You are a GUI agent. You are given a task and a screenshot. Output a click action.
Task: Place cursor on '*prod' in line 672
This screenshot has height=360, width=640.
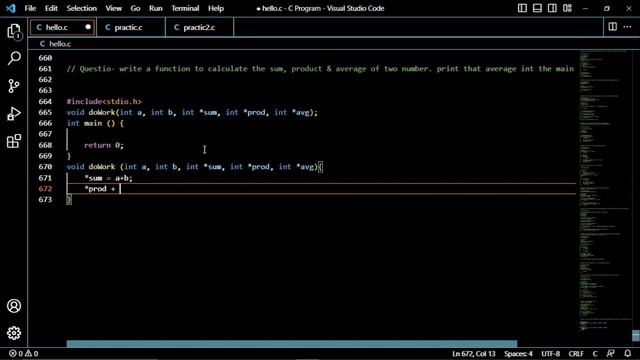[x=96, y=189]
